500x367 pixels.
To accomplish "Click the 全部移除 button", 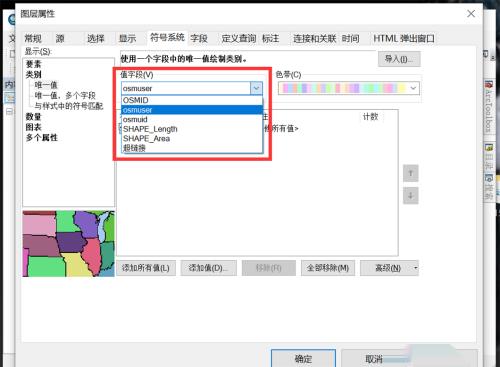I will [x=328, y=268].
